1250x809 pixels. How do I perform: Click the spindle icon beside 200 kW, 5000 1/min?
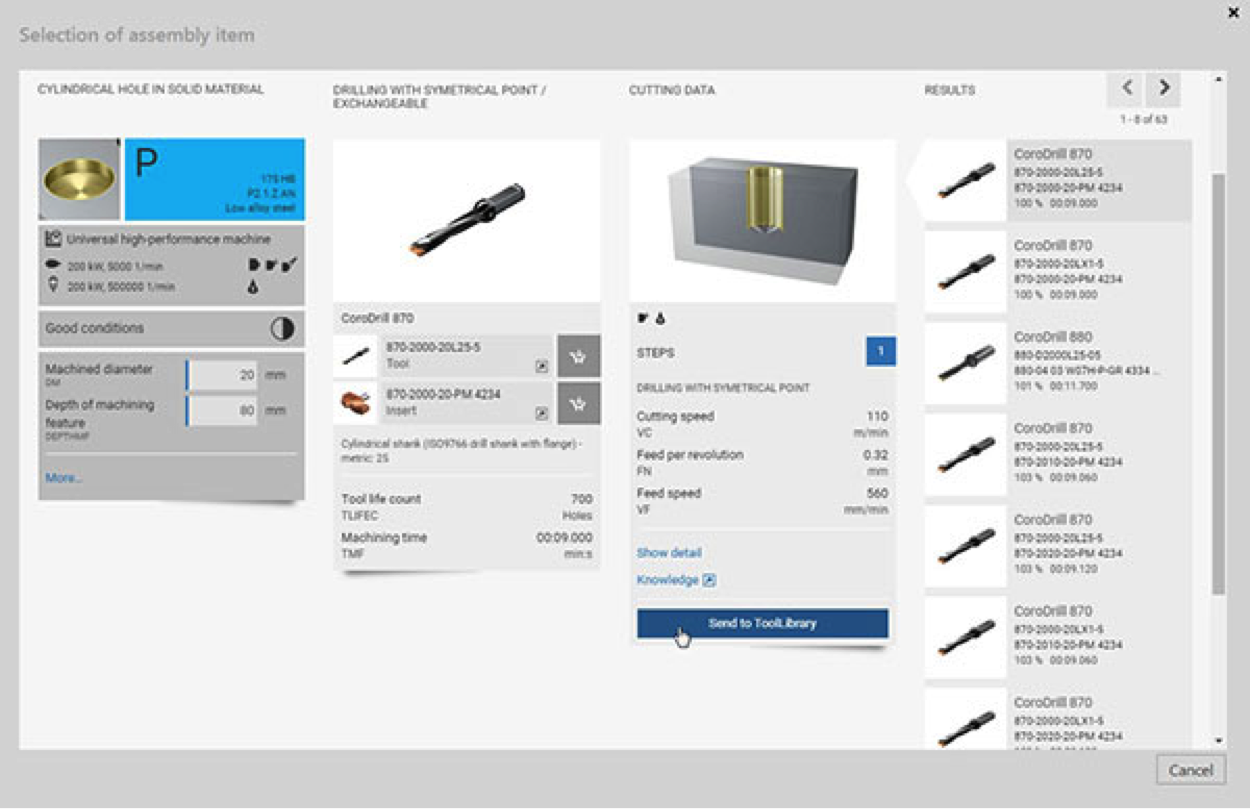click(53, 266)
